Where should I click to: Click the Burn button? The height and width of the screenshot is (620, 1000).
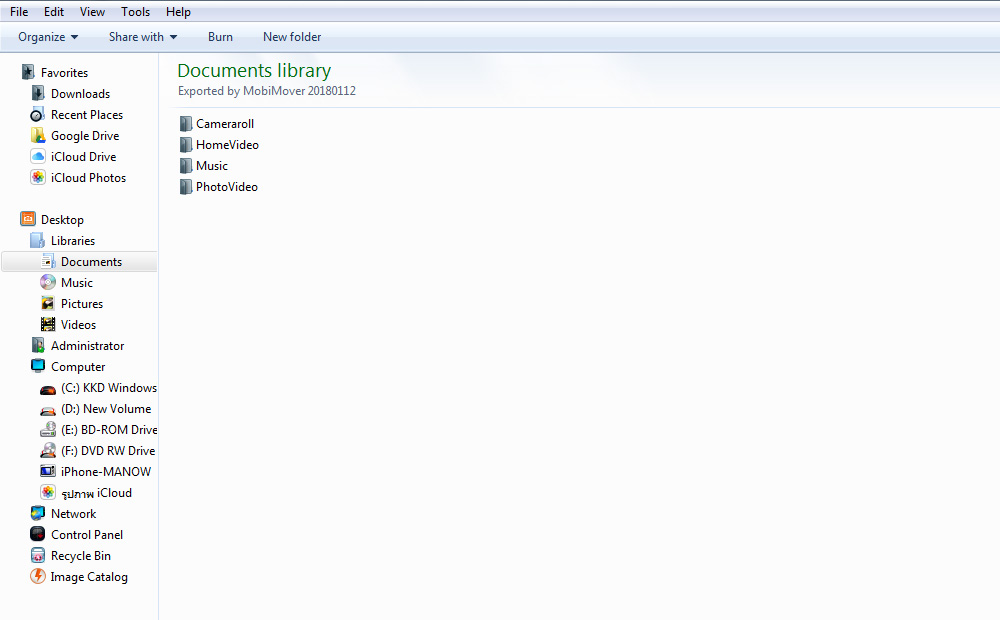[x=220, y=37]
